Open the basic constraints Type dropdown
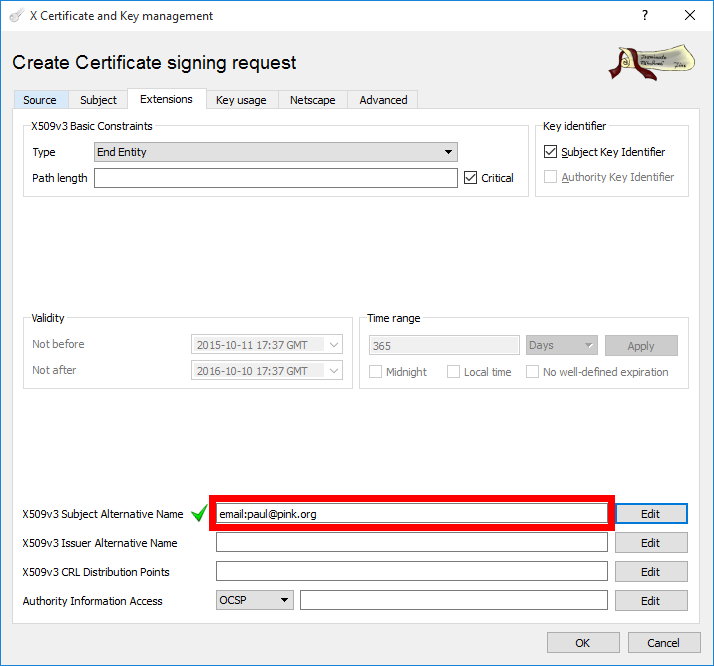714x666 pixels. (275, 152)
